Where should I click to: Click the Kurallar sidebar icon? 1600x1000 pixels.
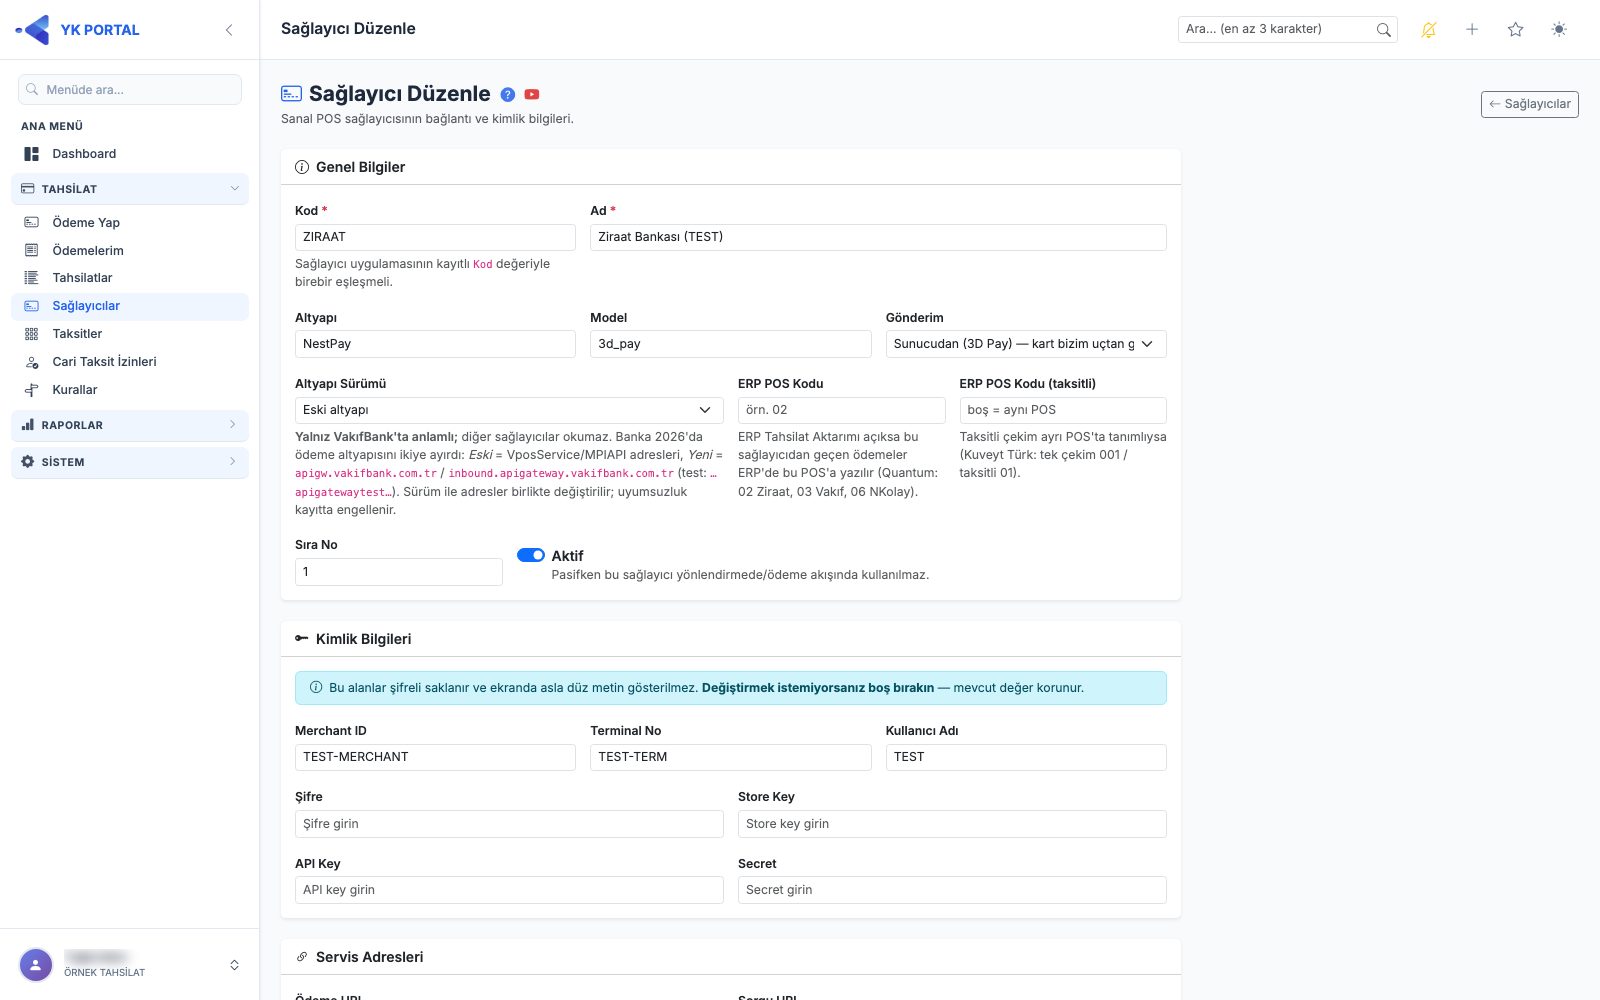32,390
